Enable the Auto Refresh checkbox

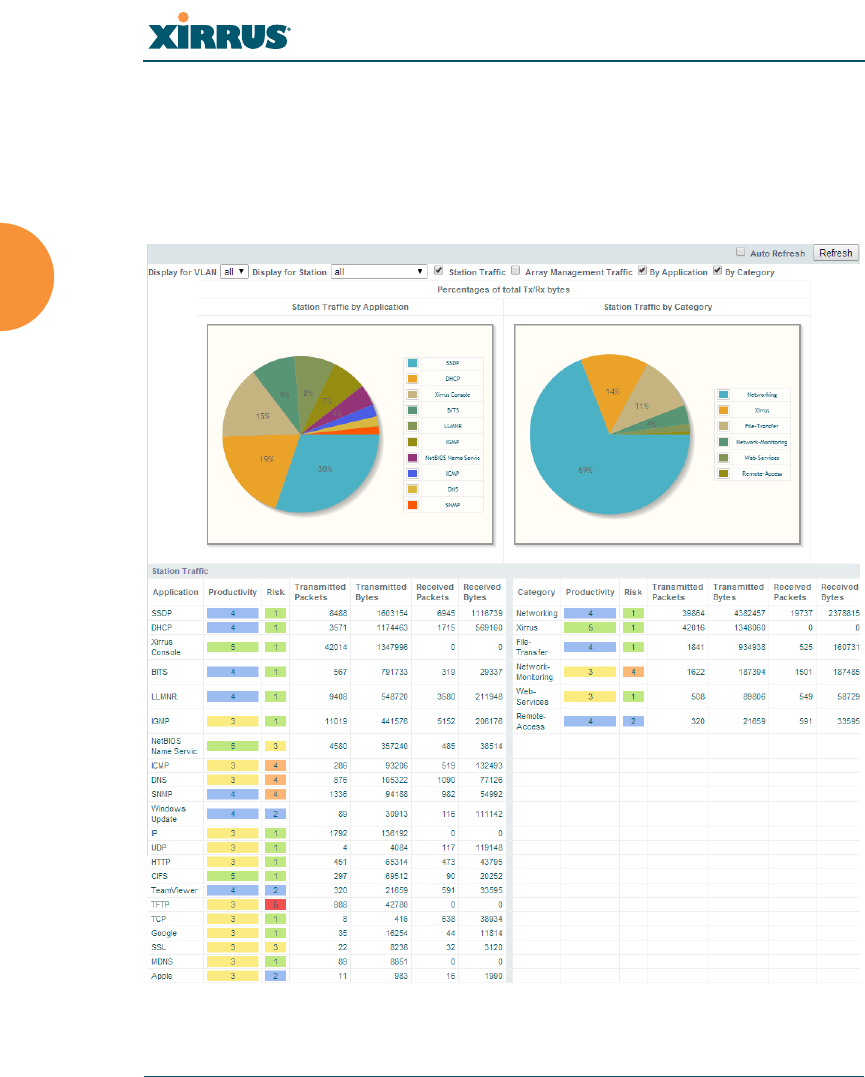coord(741,252)
